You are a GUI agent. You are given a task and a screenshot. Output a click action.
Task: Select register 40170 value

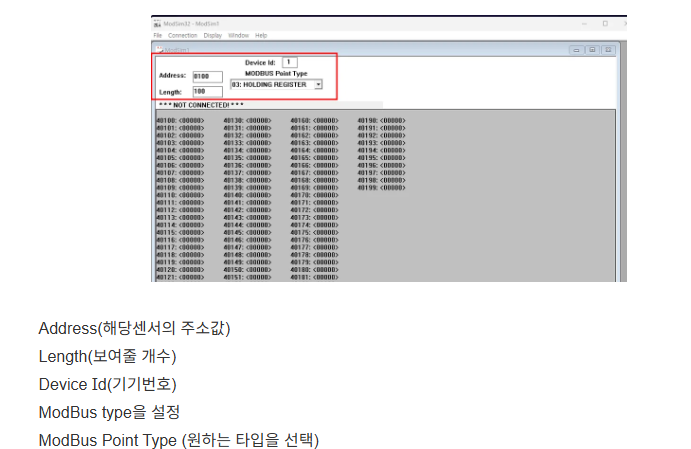(x=326, y=195)
